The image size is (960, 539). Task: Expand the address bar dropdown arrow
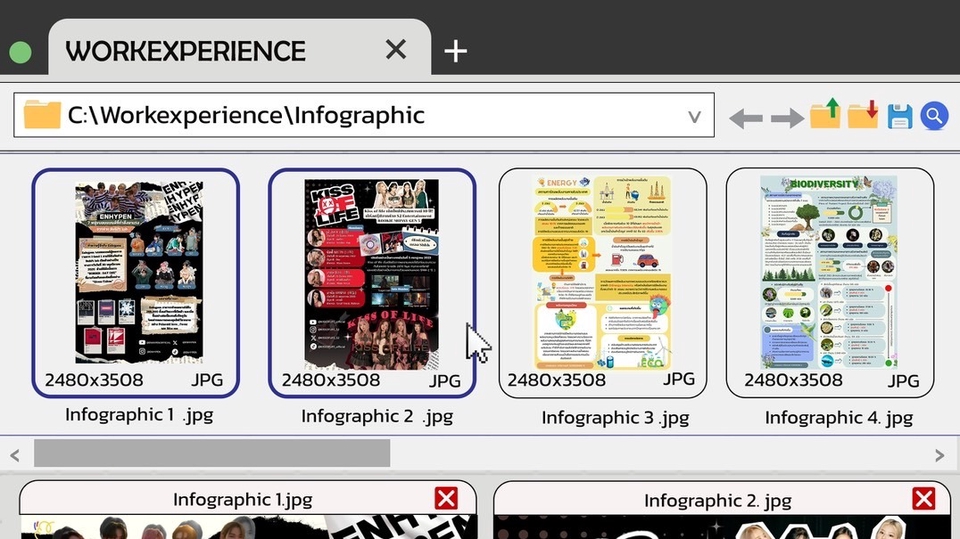pos(694,116)
